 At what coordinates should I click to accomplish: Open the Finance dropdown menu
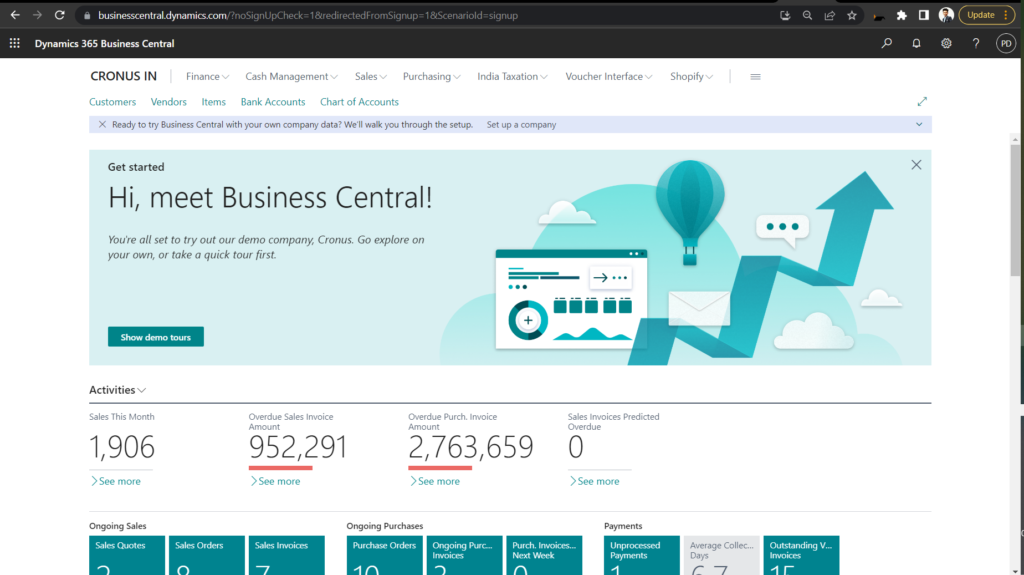(207, 76)
